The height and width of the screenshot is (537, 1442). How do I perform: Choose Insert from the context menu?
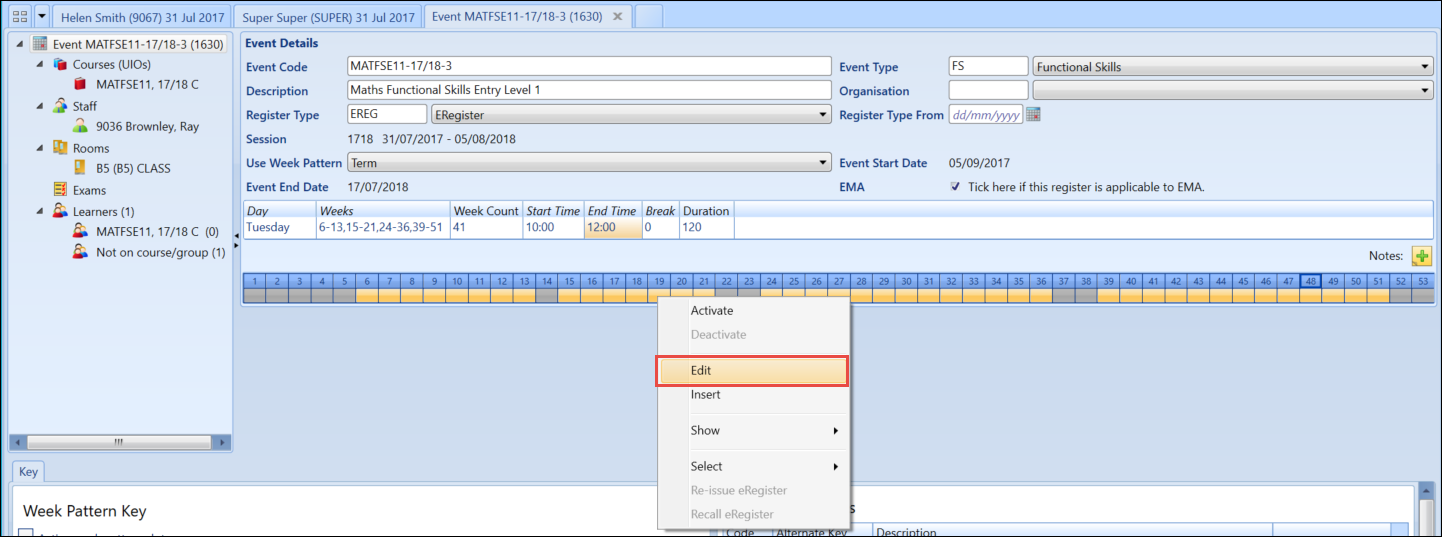click(x=705, y=395)
